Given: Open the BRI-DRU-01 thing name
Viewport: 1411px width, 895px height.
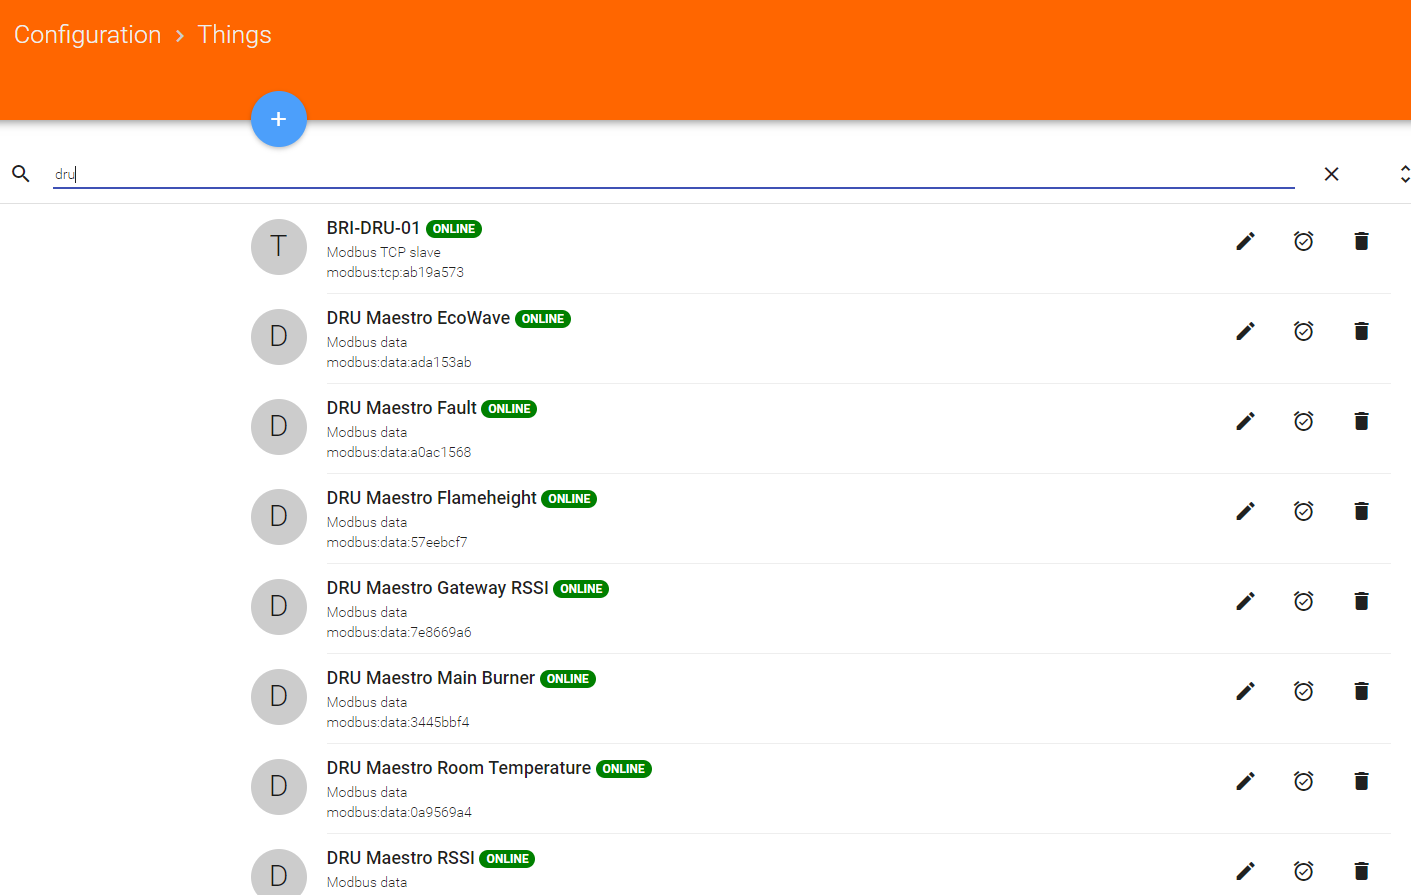Looking at the screenshot, I should tap(373, 228).
